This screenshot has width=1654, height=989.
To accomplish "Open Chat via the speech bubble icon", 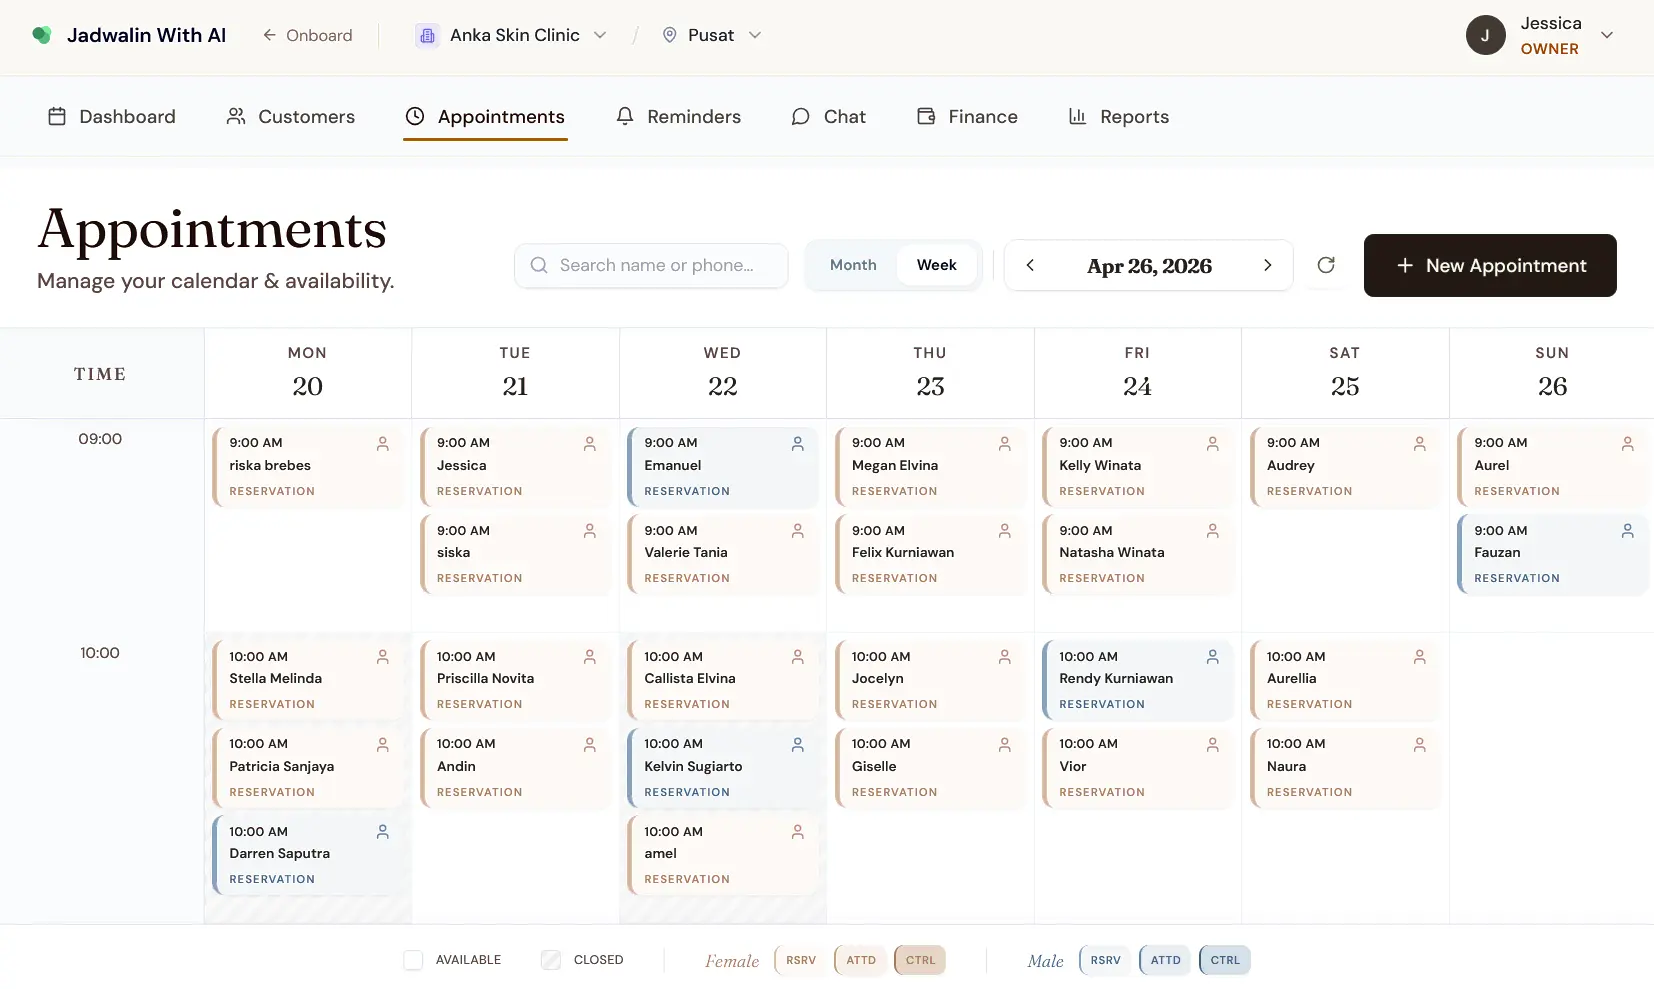I will coord(801,116).
